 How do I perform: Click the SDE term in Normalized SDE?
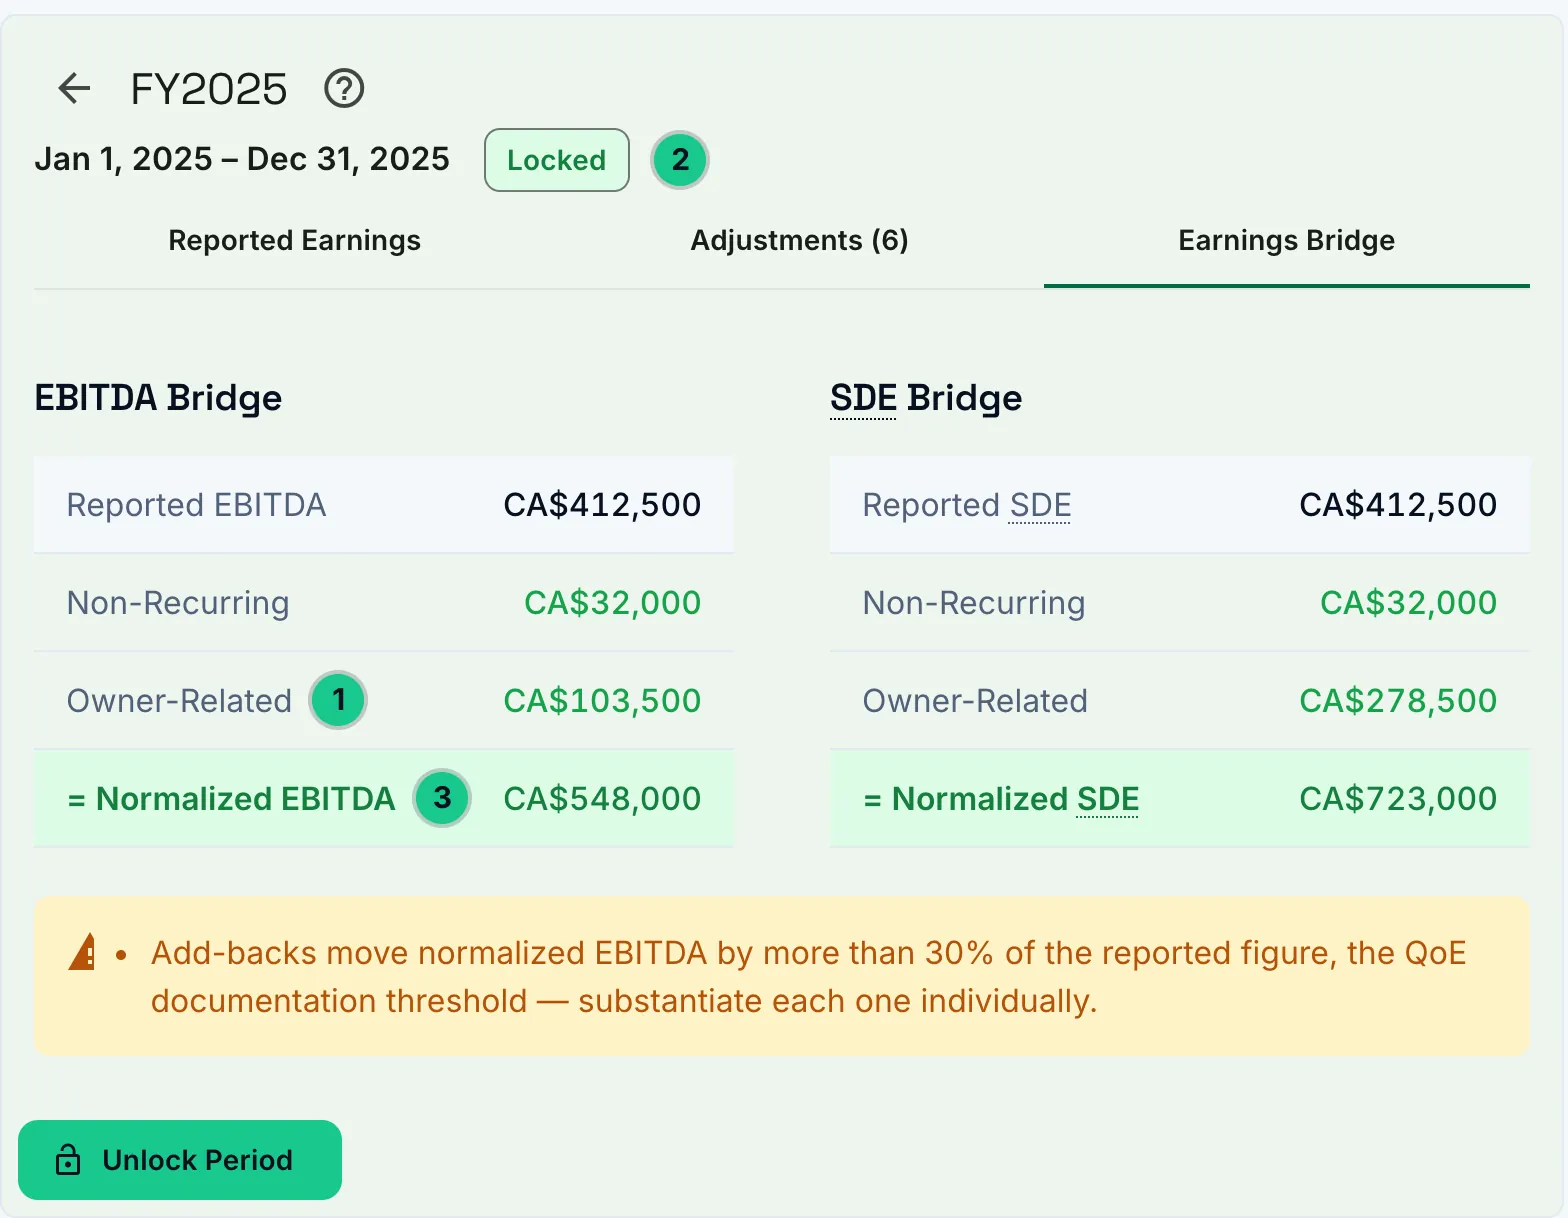[1107, 799]
